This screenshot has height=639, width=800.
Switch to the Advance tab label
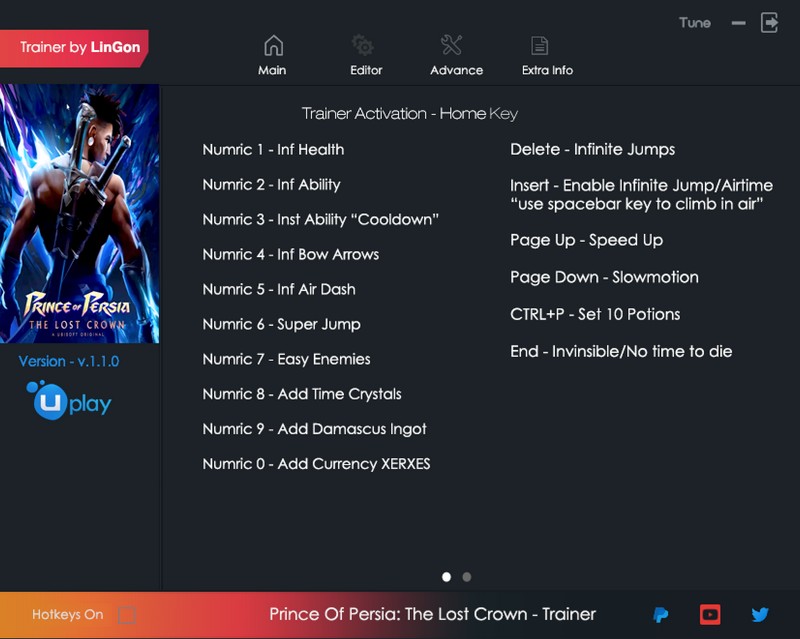click(x=457, y=70)
